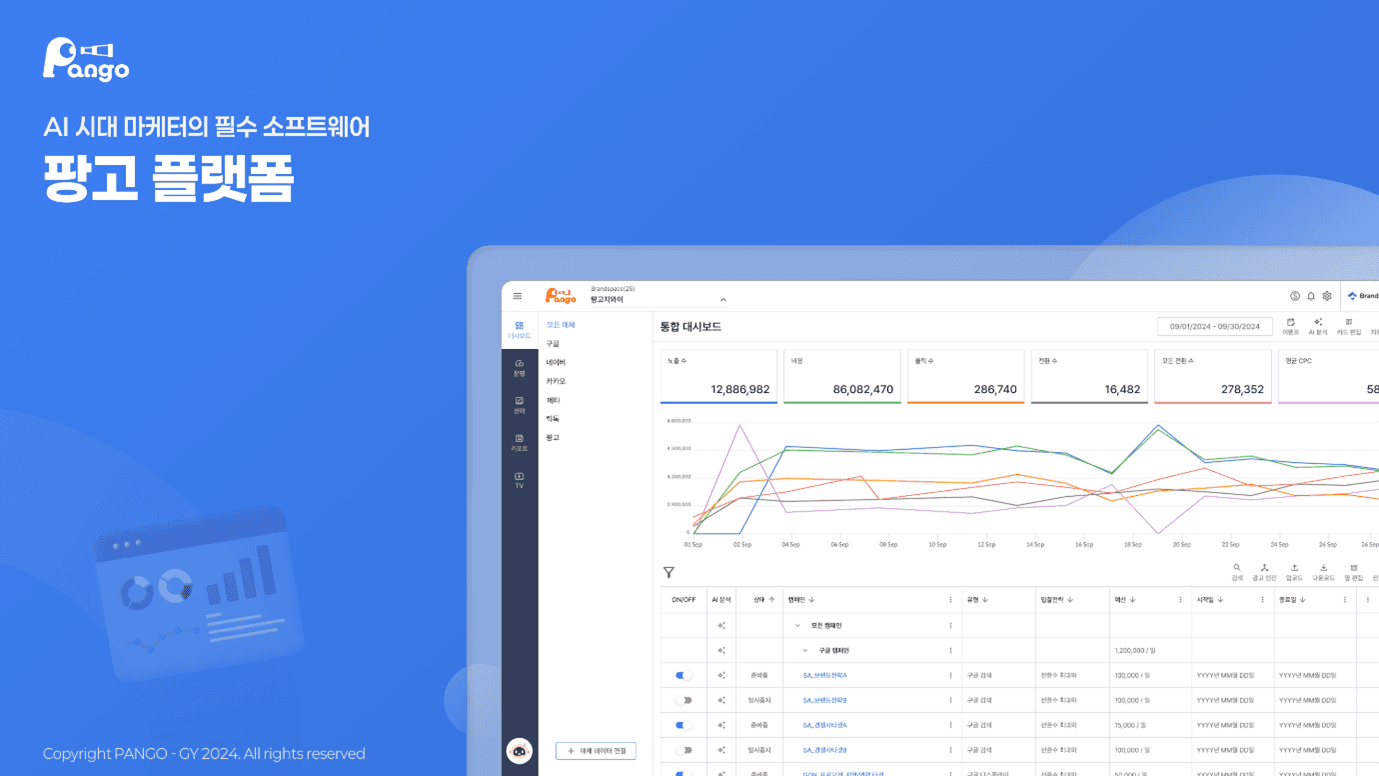This screenshot has height=776, width=1379.
Task: Open notifications bell icon
Action: (1311, 296)
